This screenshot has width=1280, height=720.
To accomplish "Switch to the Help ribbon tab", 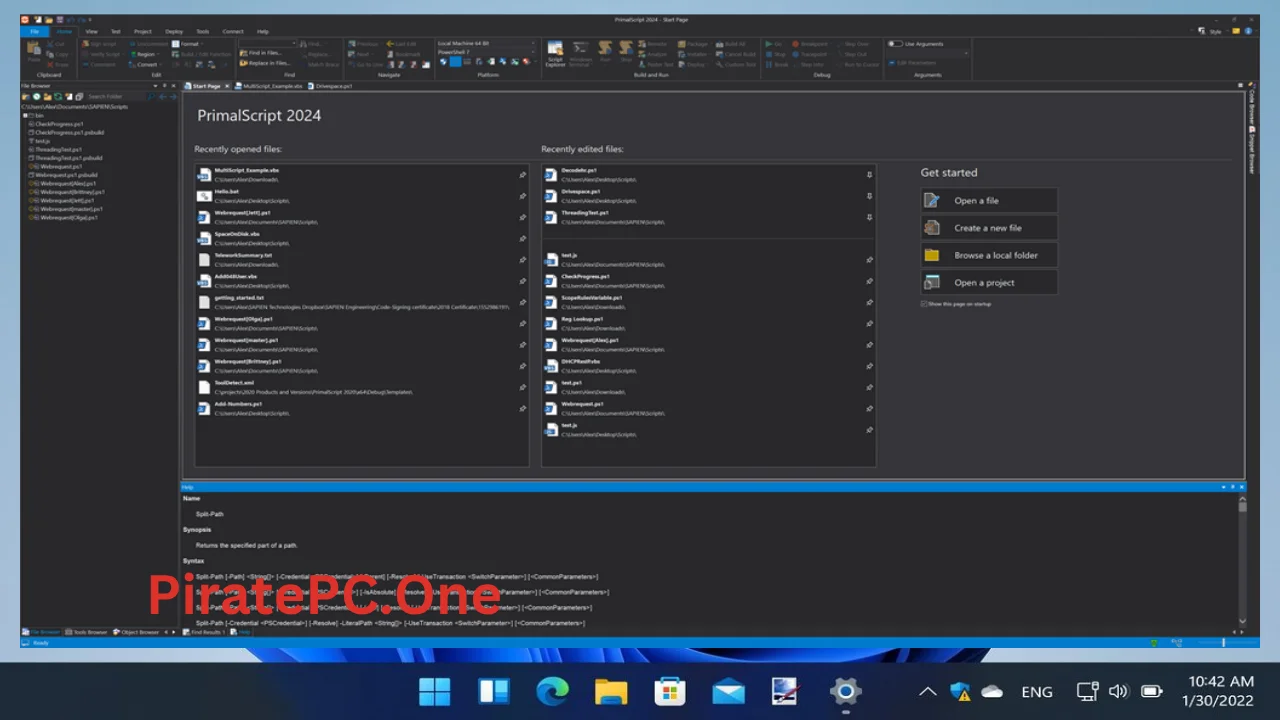I will [262, 31].
